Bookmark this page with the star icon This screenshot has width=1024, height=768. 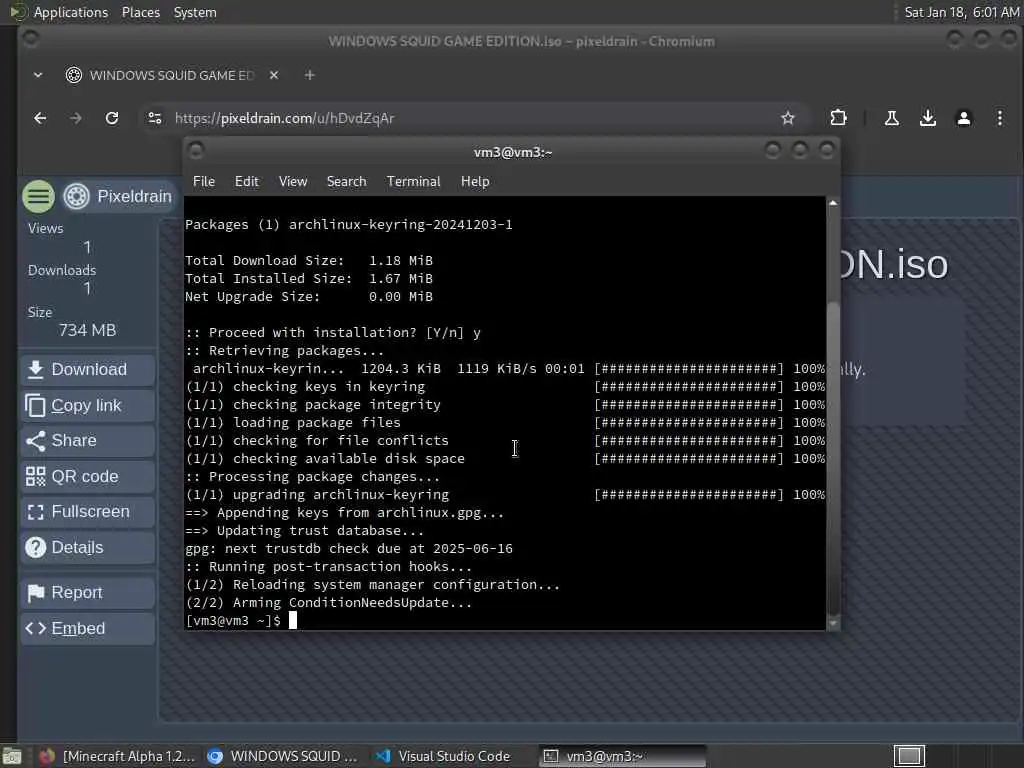[788, 118]
